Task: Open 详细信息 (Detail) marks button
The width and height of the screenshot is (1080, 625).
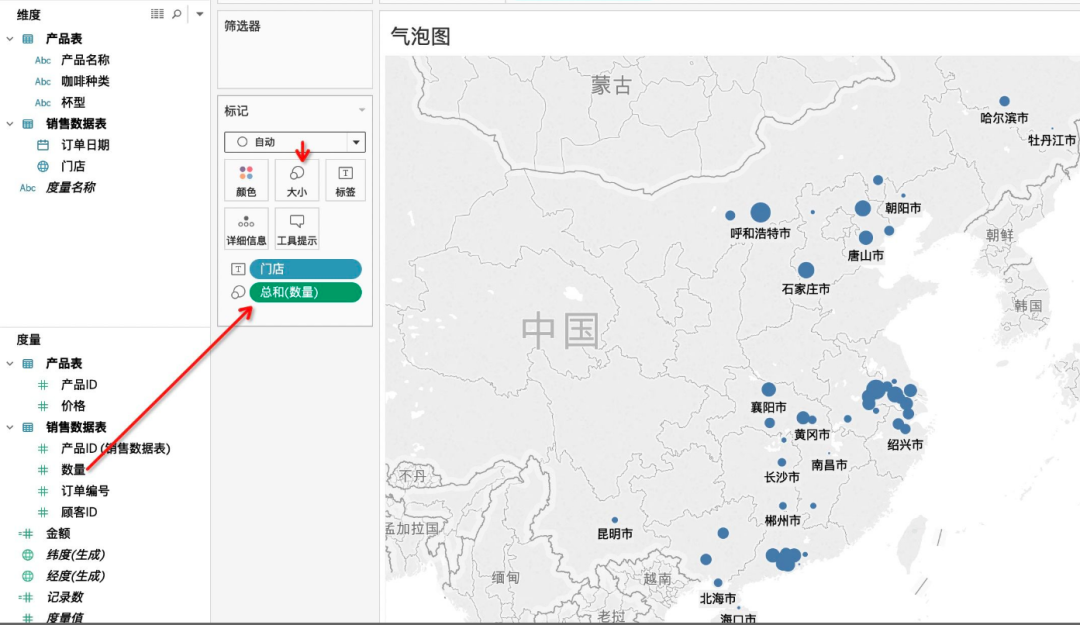Action: tap(246, 228)
